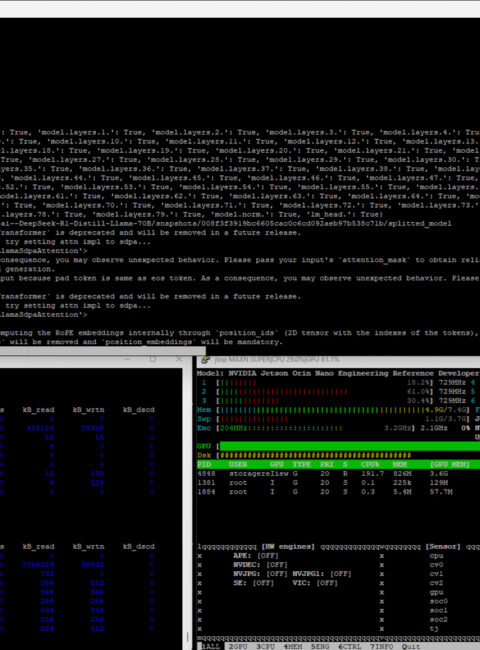480x650 pixels.
Task: Click the 424124 kB_read value
Action: (x=38, y=428)
